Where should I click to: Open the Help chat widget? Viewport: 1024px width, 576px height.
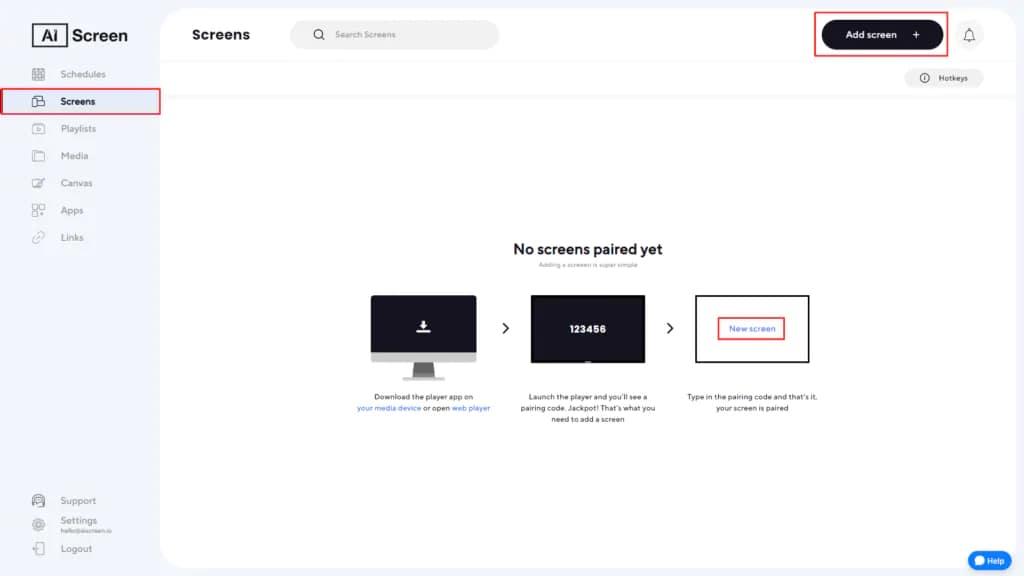click(x=989, y=561)
